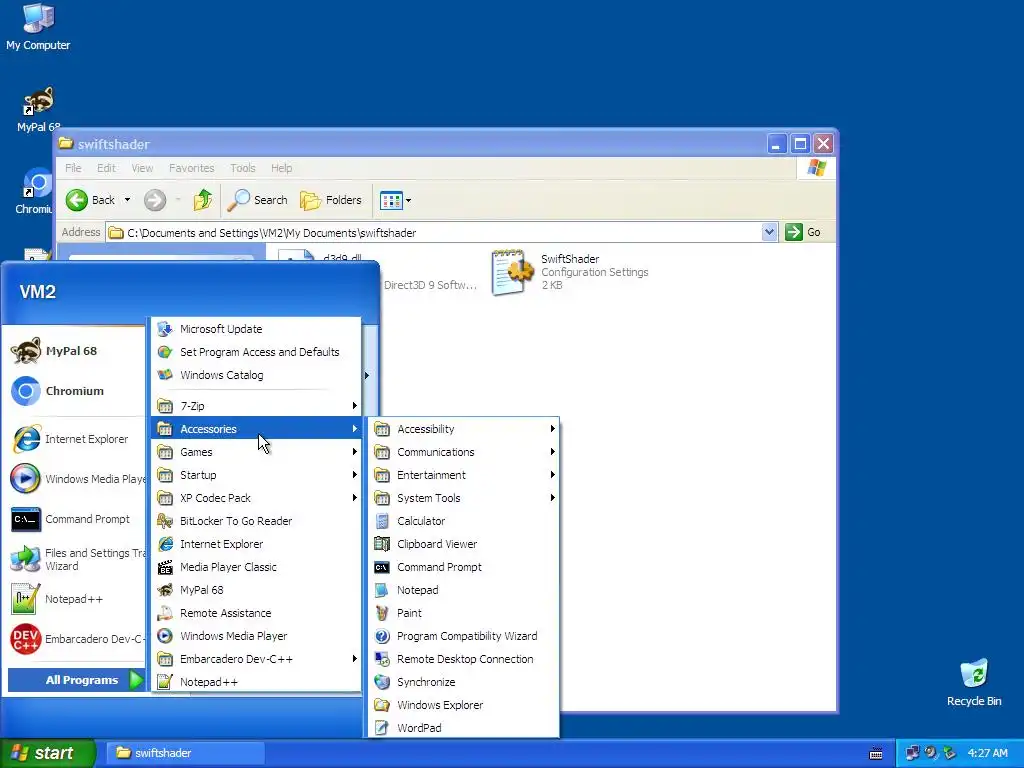The image size is (1024, 768).
Task: Open Embarcadero Dev-C++ in Start menu recent list
Action: (76, 639)
